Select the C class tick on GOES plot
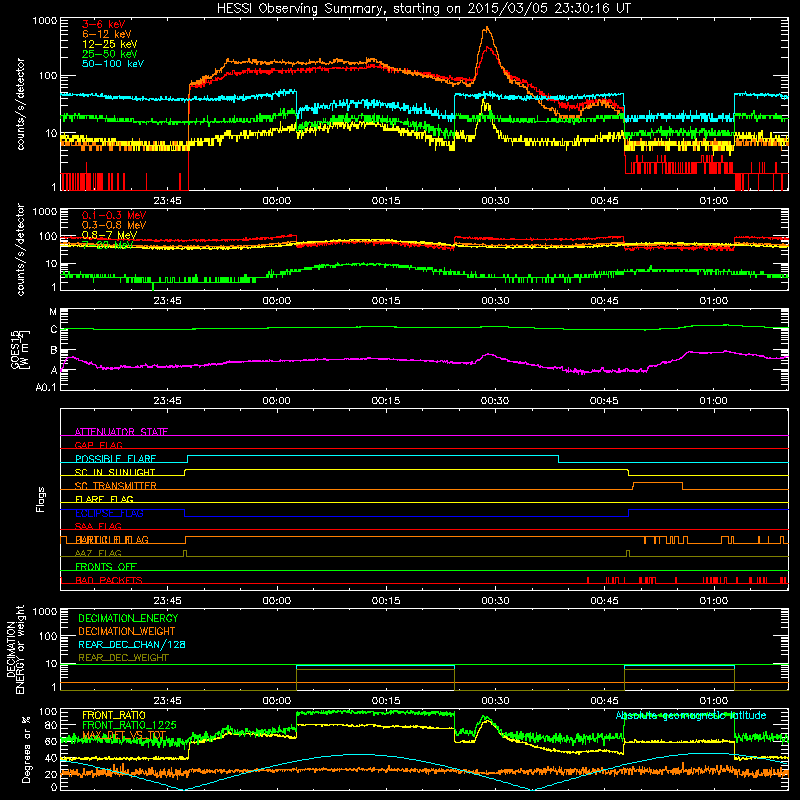The height and width of the screenshot is (800, 800). pyautogui.click(x=54, y=330)
